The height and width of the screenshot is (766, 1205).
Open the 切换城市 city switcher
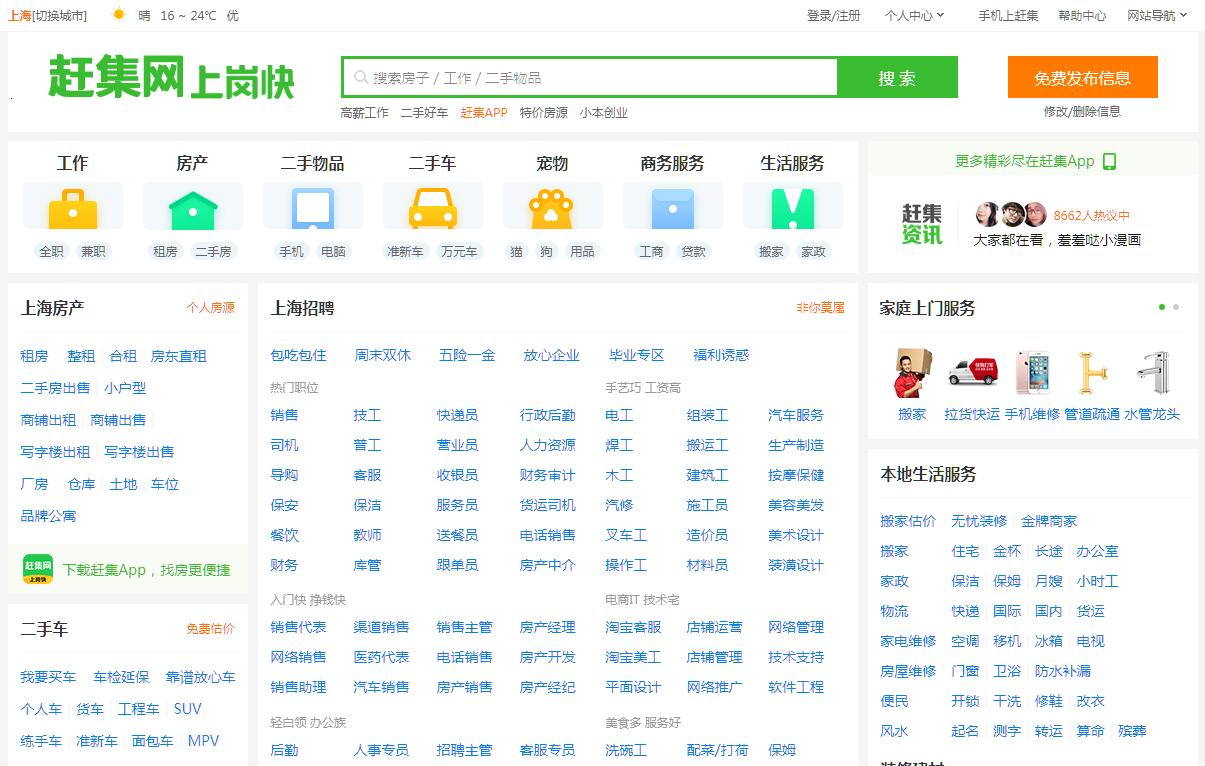coord(60,16)
